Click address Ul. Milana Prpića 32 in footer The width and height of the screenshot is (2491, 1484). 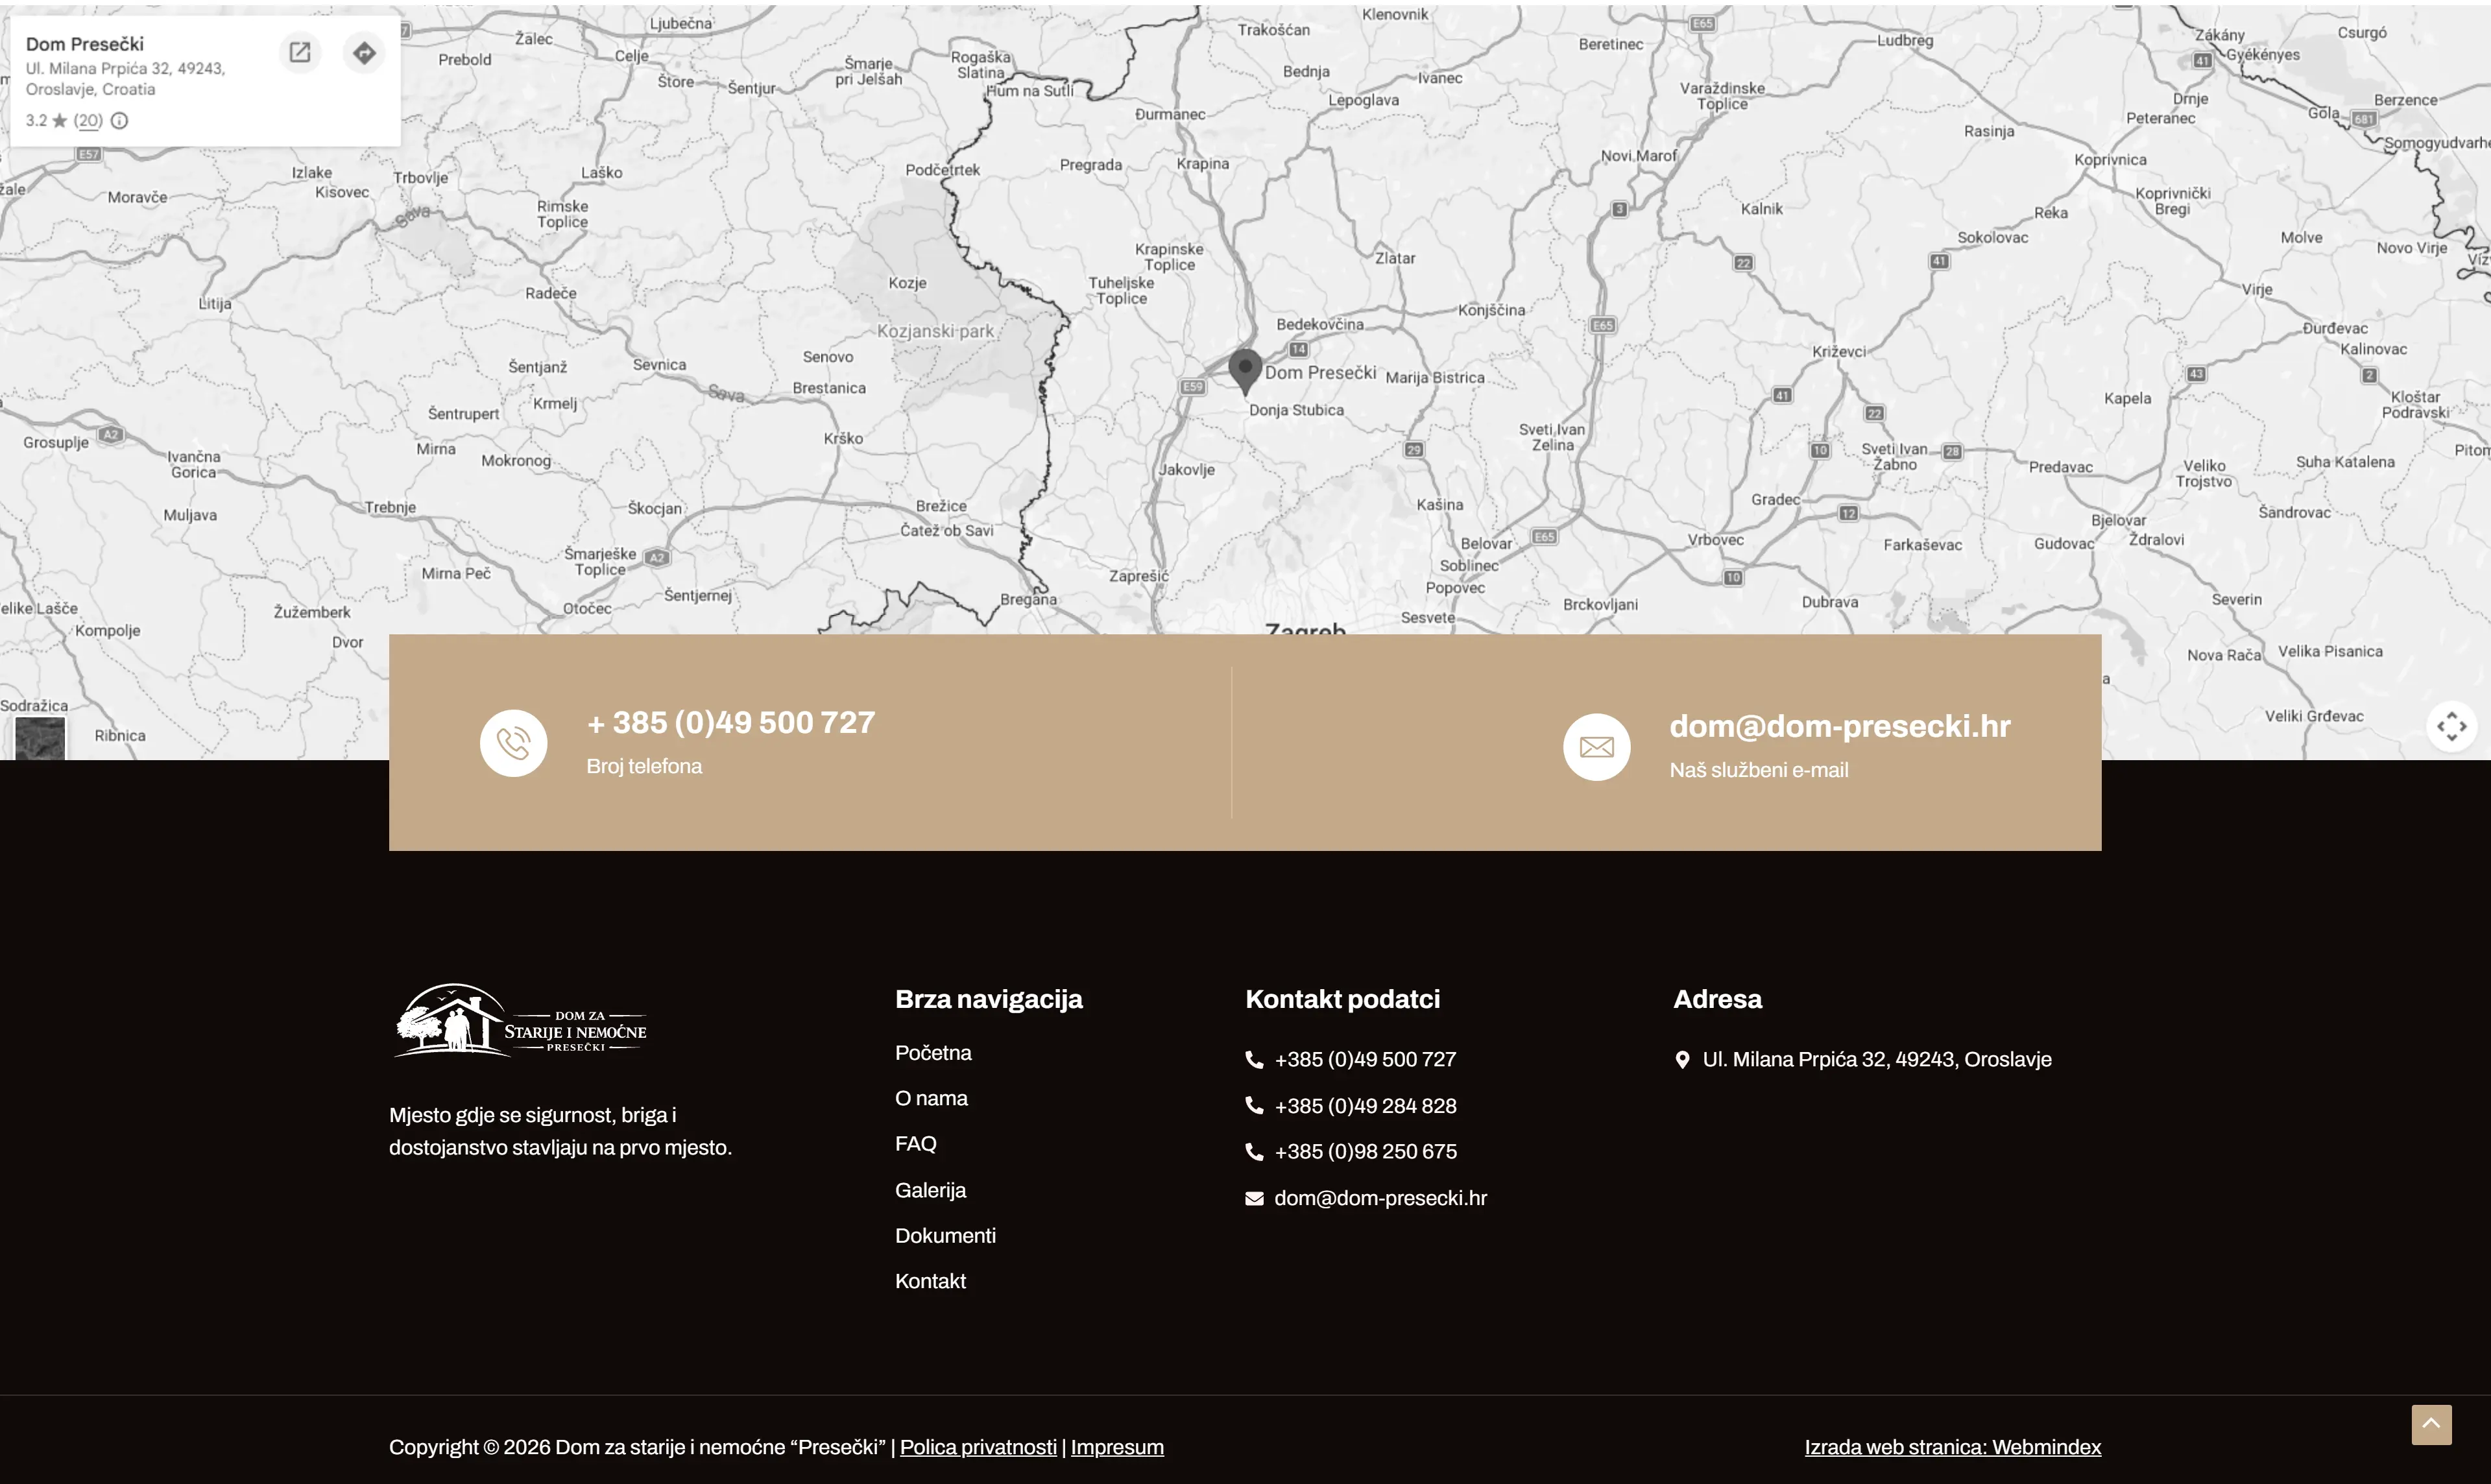pyautogui.click(x=1877, y=1060)
